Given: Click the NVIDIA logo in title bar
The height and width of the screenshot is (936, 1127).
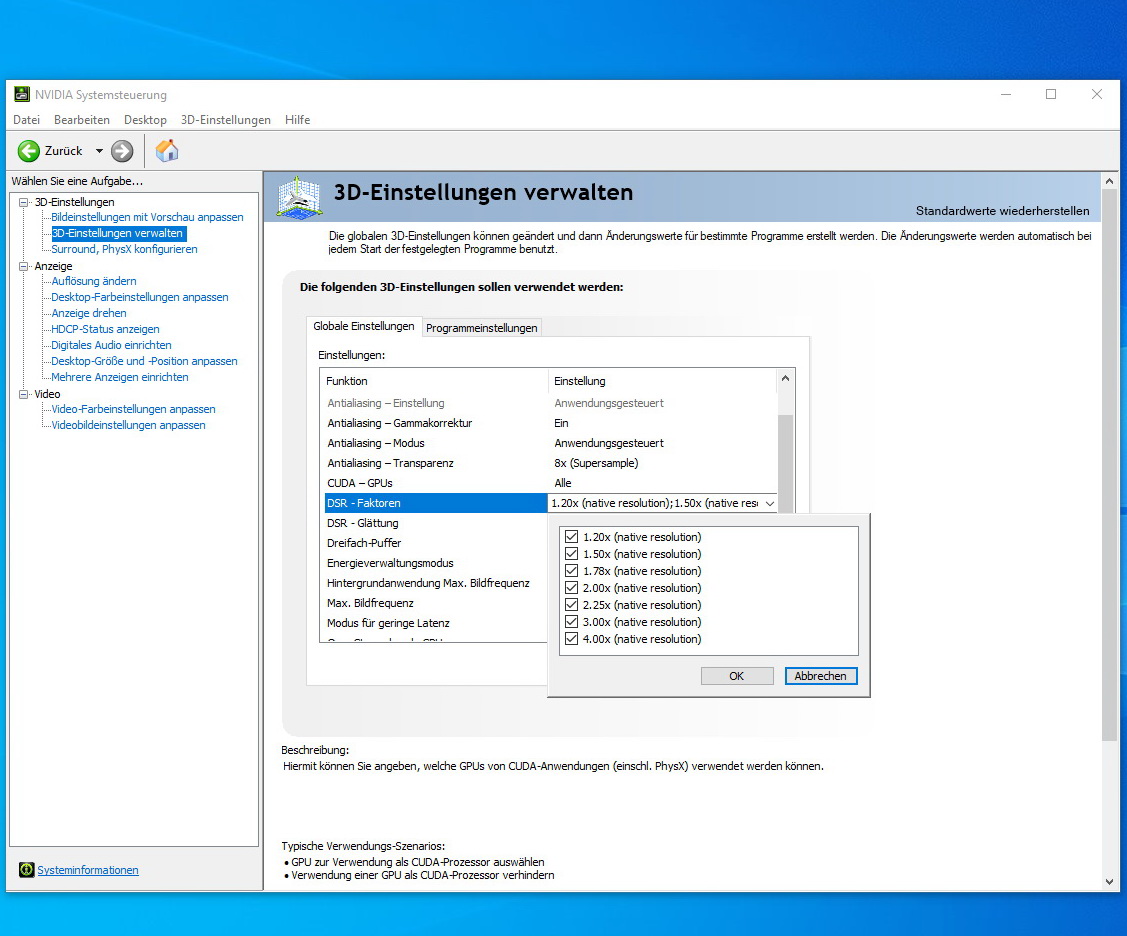Looking at the screenshot, I should tap(21, 94).
